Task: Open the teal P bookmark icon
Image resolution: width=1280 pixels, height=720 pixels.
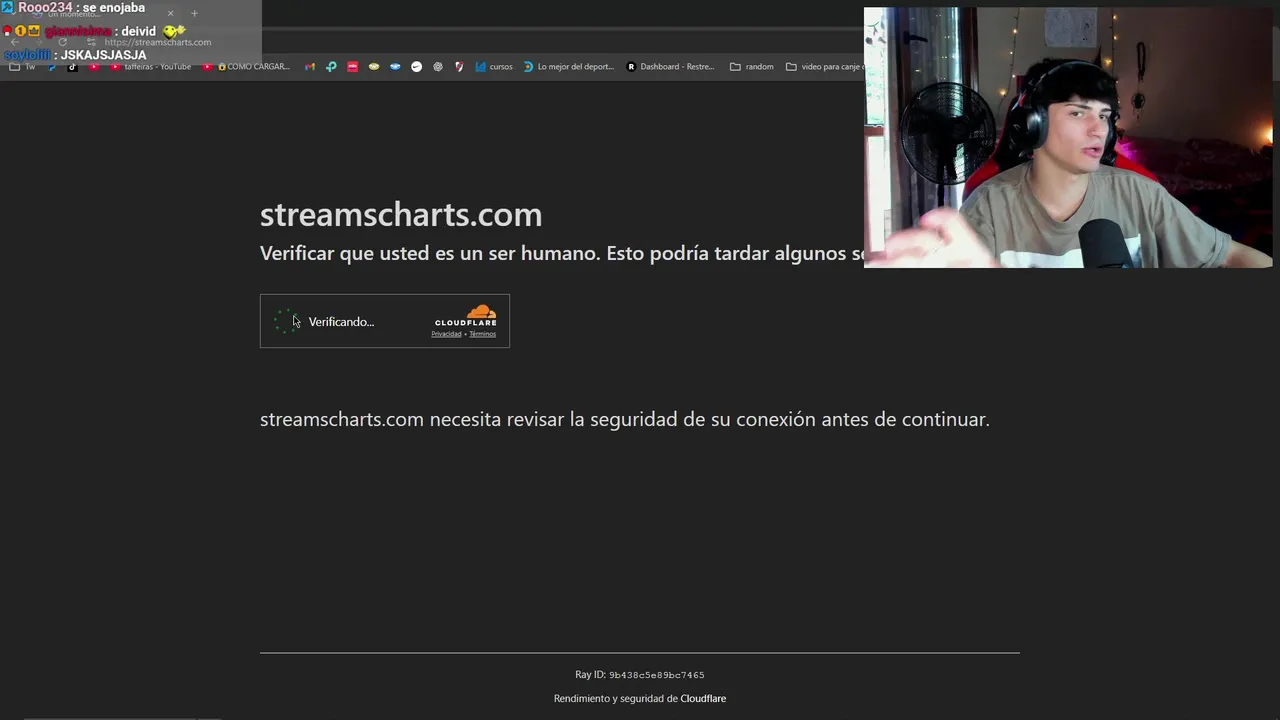Action: pos(331,67)
